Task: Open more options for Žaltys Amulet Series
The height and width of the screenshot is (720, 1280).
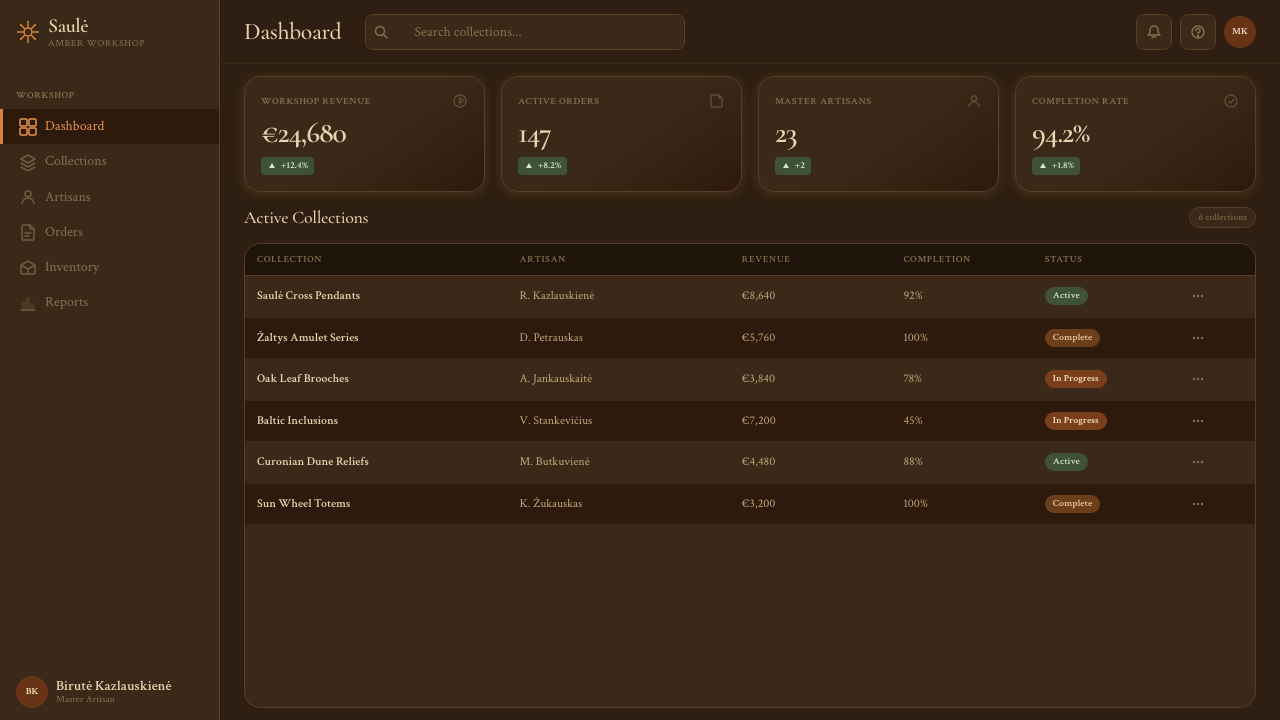Action: point(1198,338)
